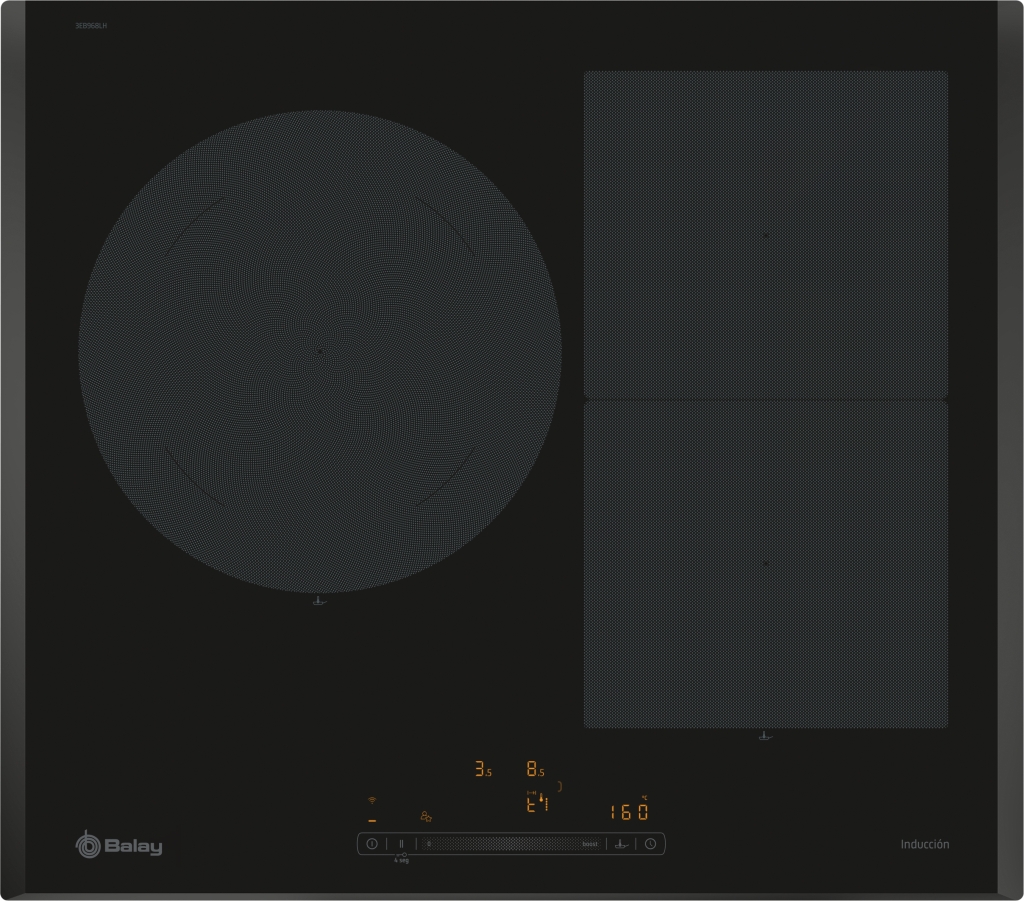This screenshot has height=901, width=1024.
Task: Tap the frying sensor pan icon in control bar
Action: point(620,844)
